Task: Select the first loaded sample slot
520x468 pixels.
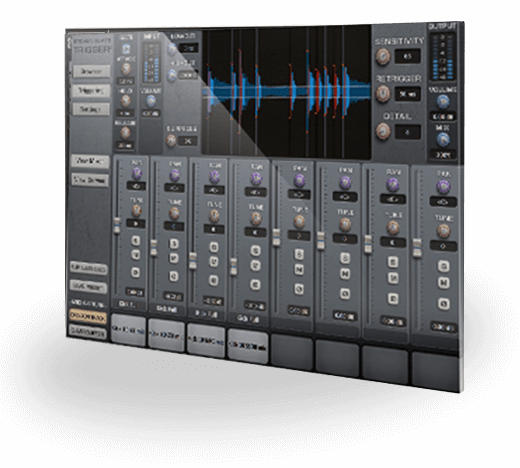Action: point(128,330)
